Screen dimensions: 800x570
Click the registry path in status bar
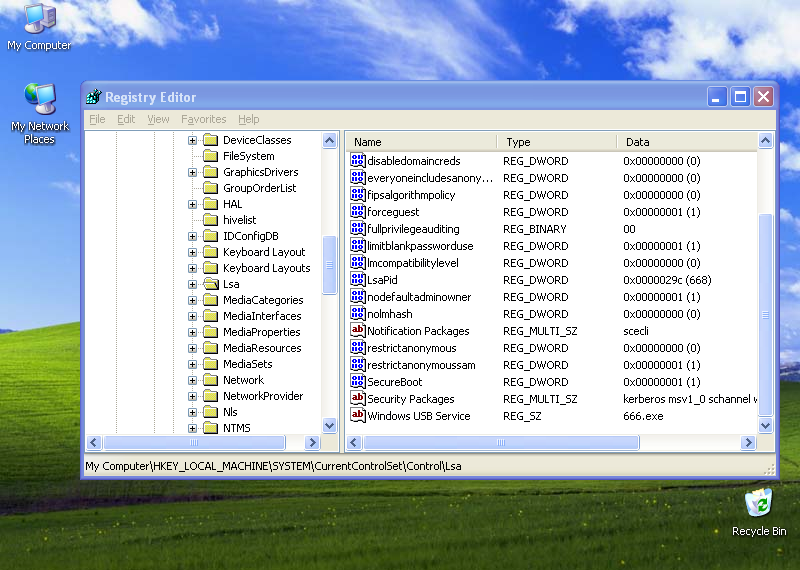273,466
